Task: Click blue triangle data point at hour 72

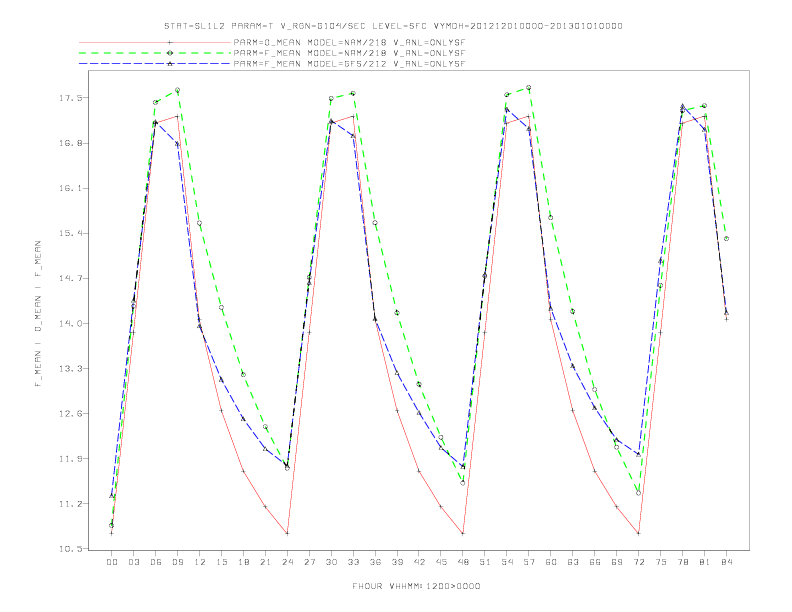Action: [x=638, y=454]
